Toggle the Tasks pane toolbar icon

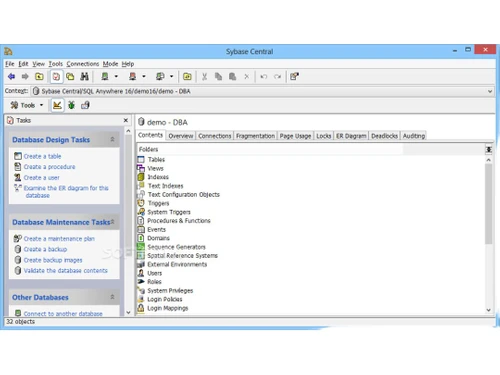[x=56, y=77]
